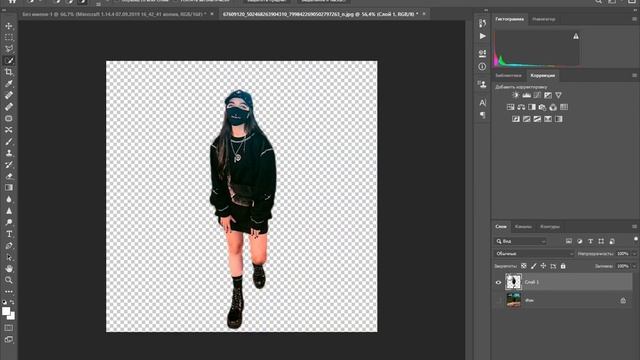
Task: Select the Lasso tool
Action: 9,49
